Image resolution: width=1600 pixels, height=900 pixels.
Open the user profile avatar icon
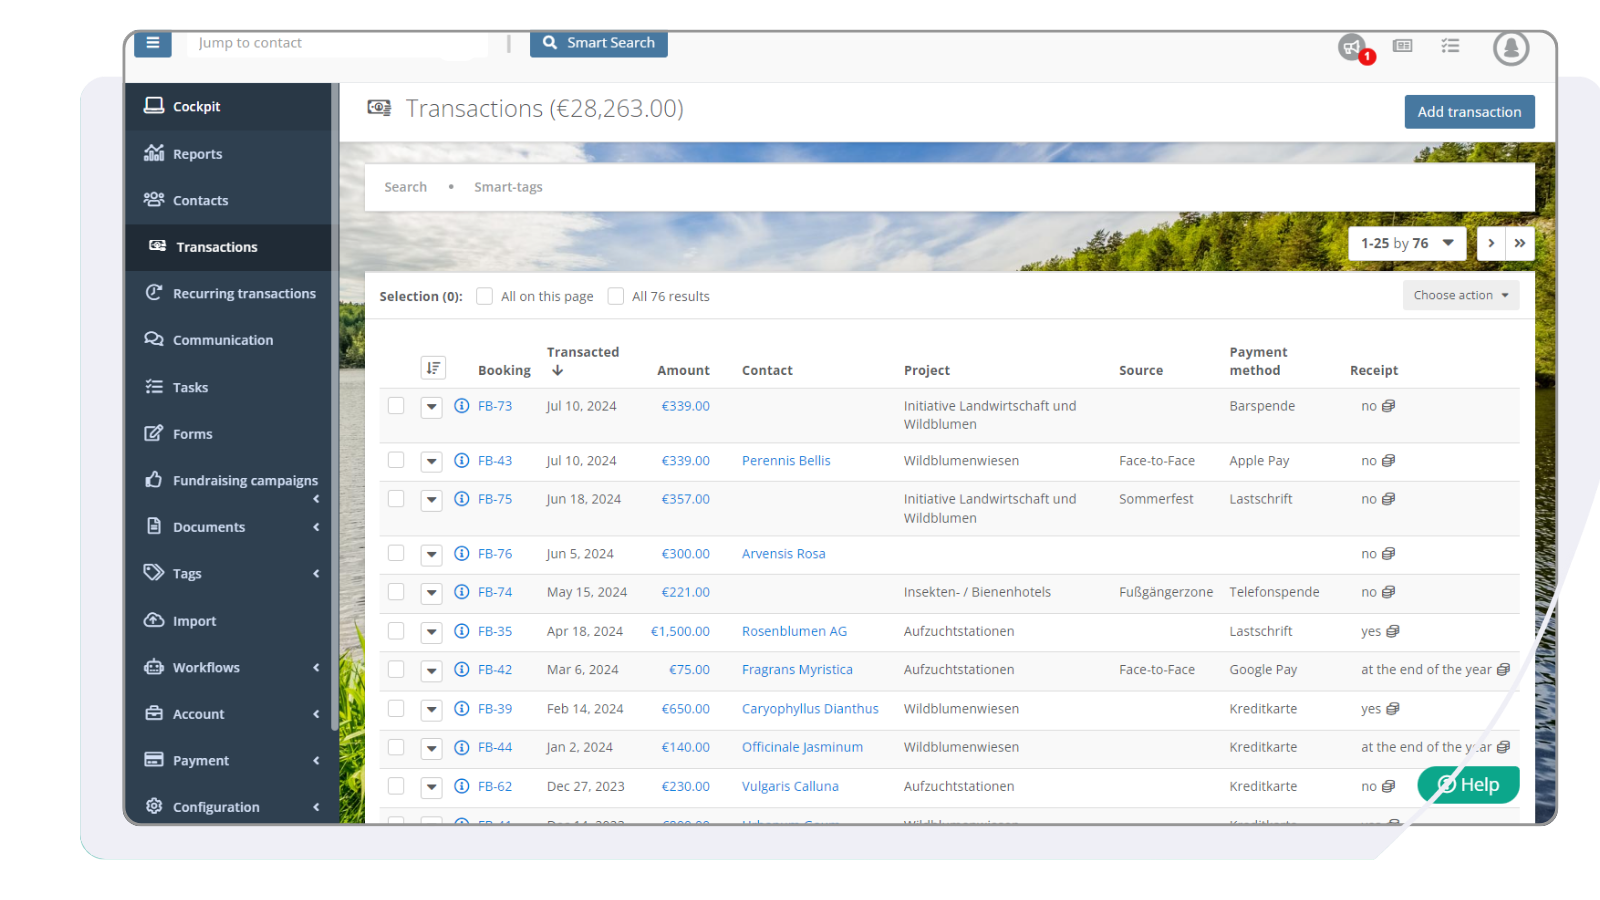1511,47
